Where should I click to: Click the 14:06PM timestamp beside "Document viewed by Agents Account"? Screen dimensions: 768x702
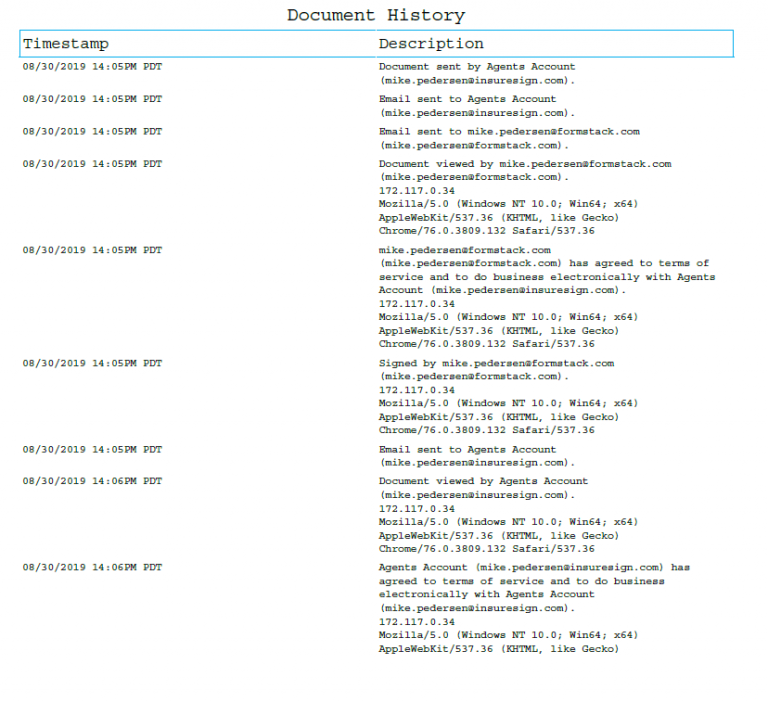coord(92,482)
